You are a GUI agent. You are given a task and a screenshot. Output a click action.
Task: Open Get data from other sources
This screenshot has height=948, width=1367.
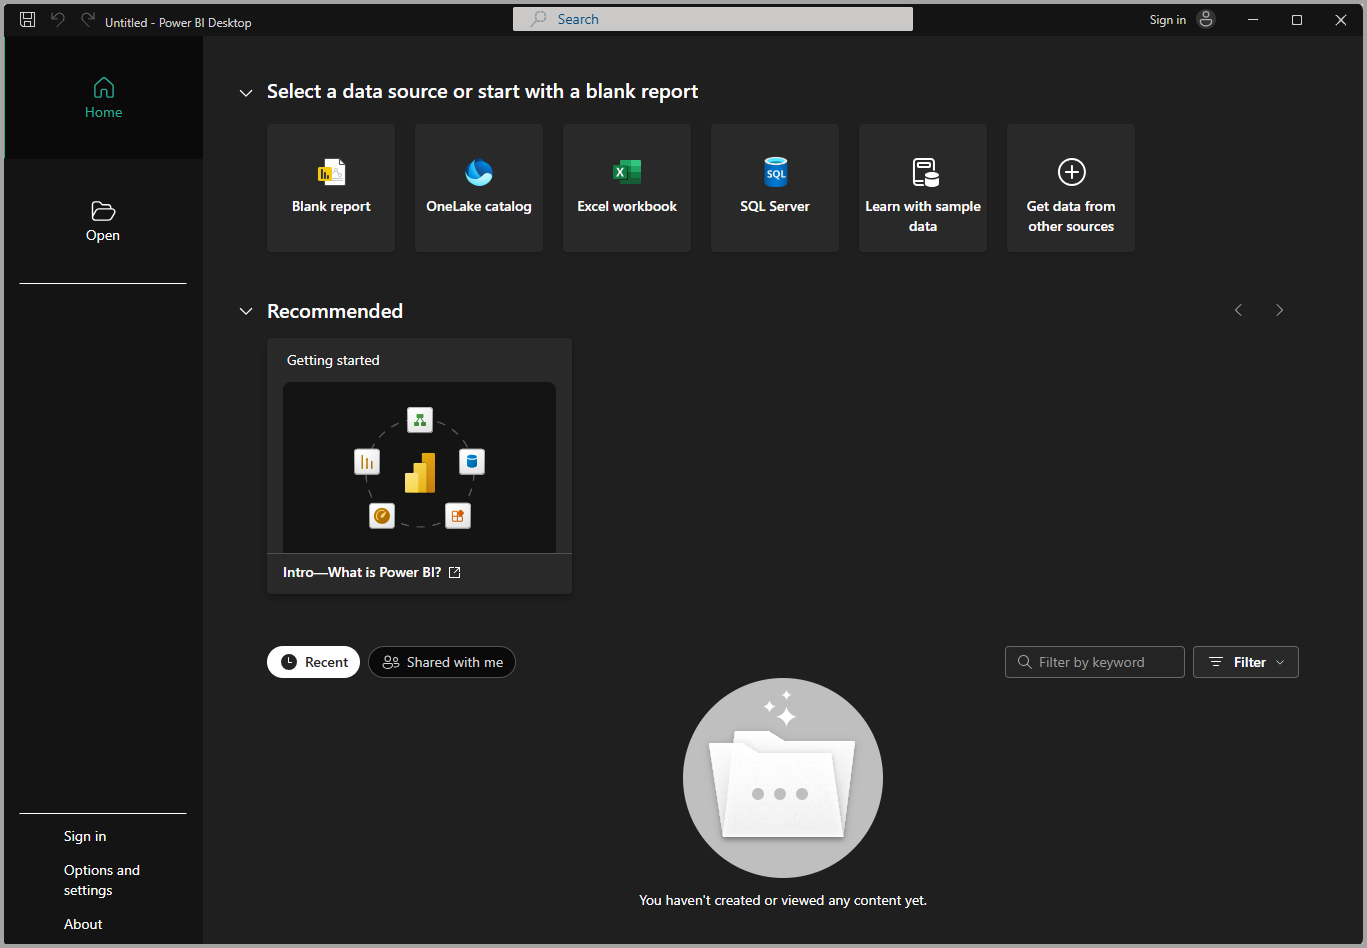coord(1070,188)
